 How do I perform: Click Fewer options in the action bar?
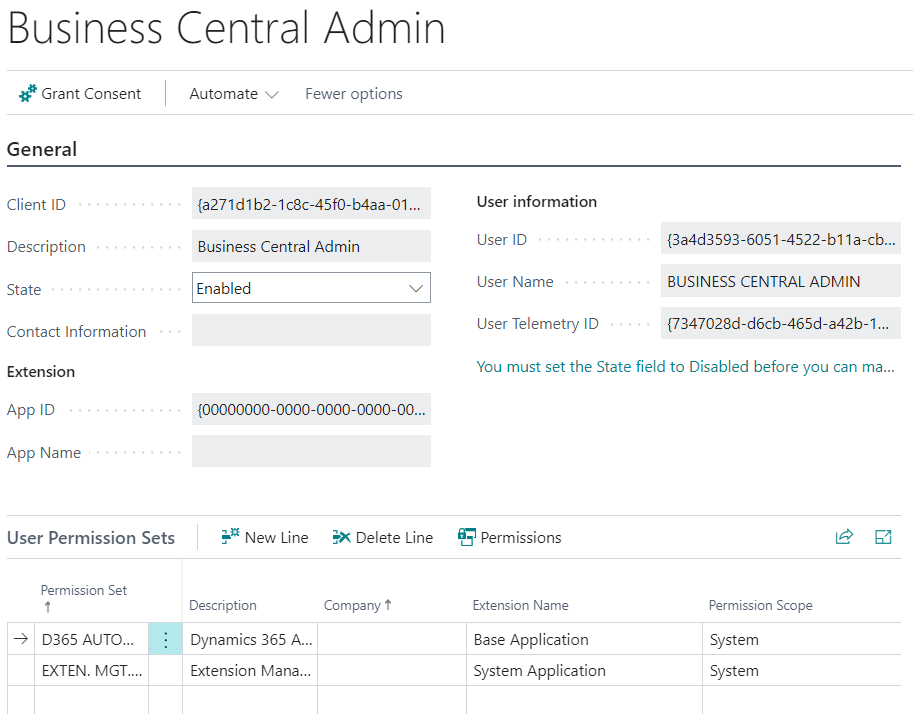pos(354,94)
